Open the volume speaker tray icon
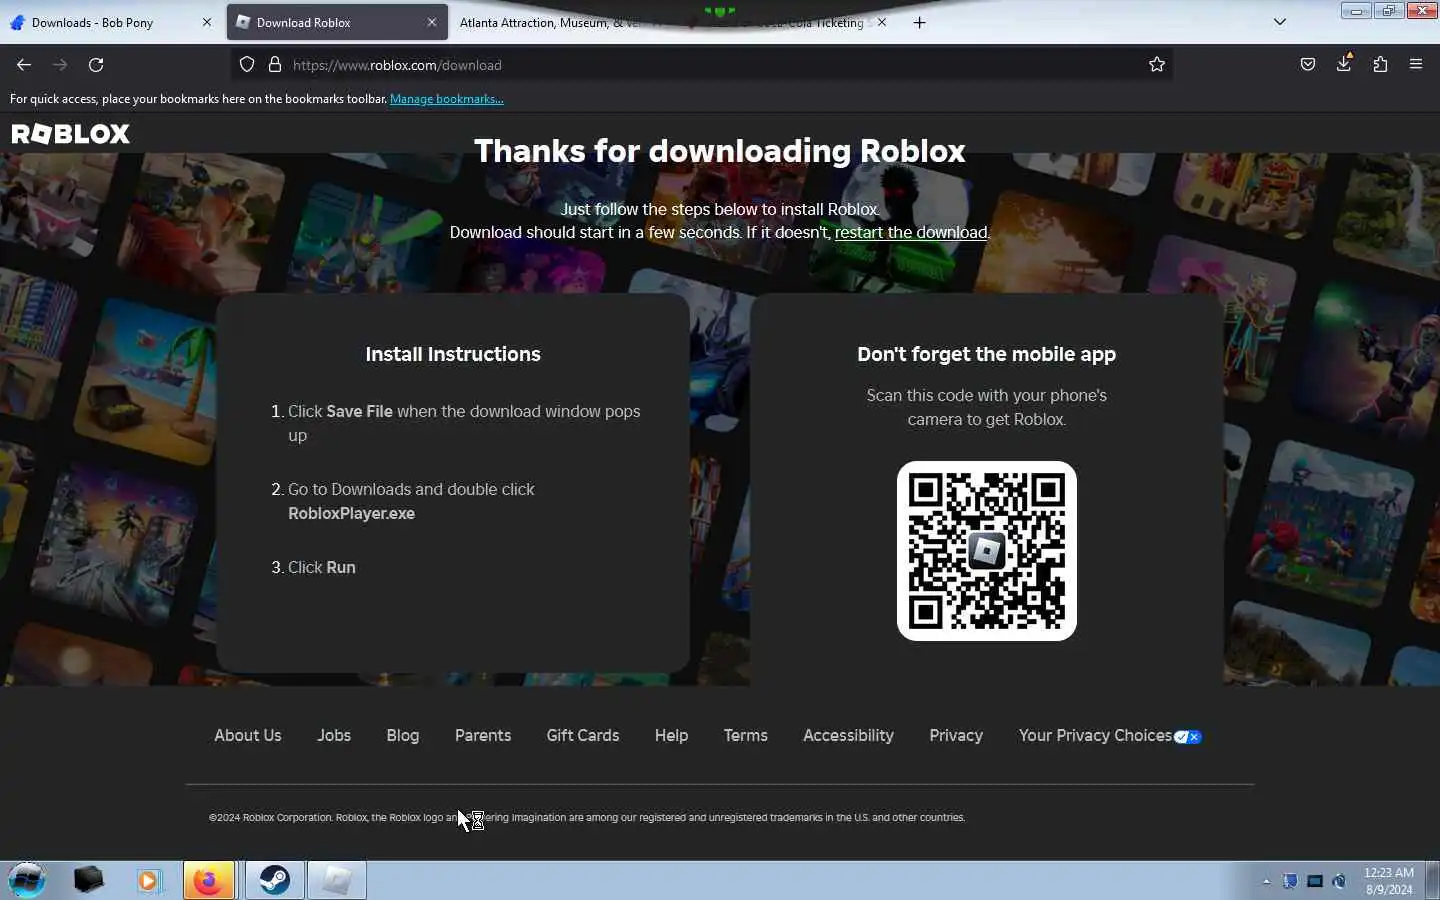Viewport: 1440px width, 900px height. tap(1340, 881)
